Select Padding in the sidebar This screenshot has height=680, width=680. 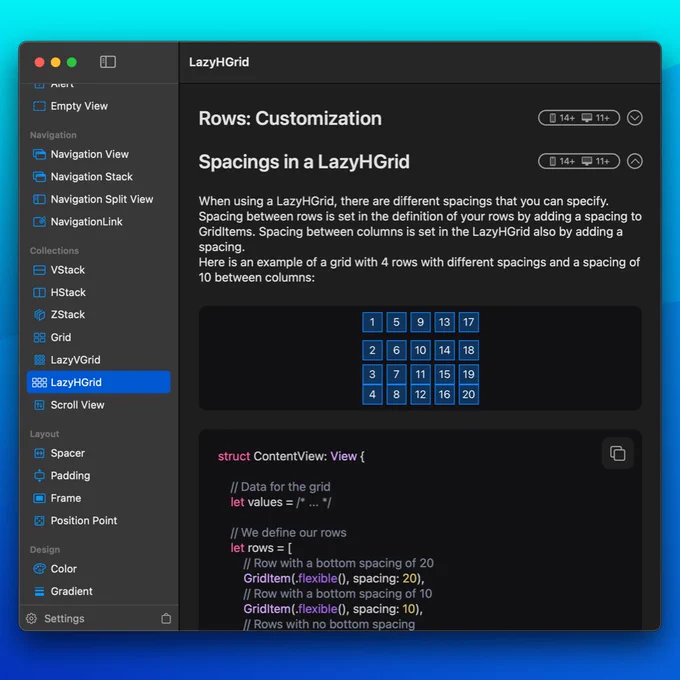(x=99, y=476)
